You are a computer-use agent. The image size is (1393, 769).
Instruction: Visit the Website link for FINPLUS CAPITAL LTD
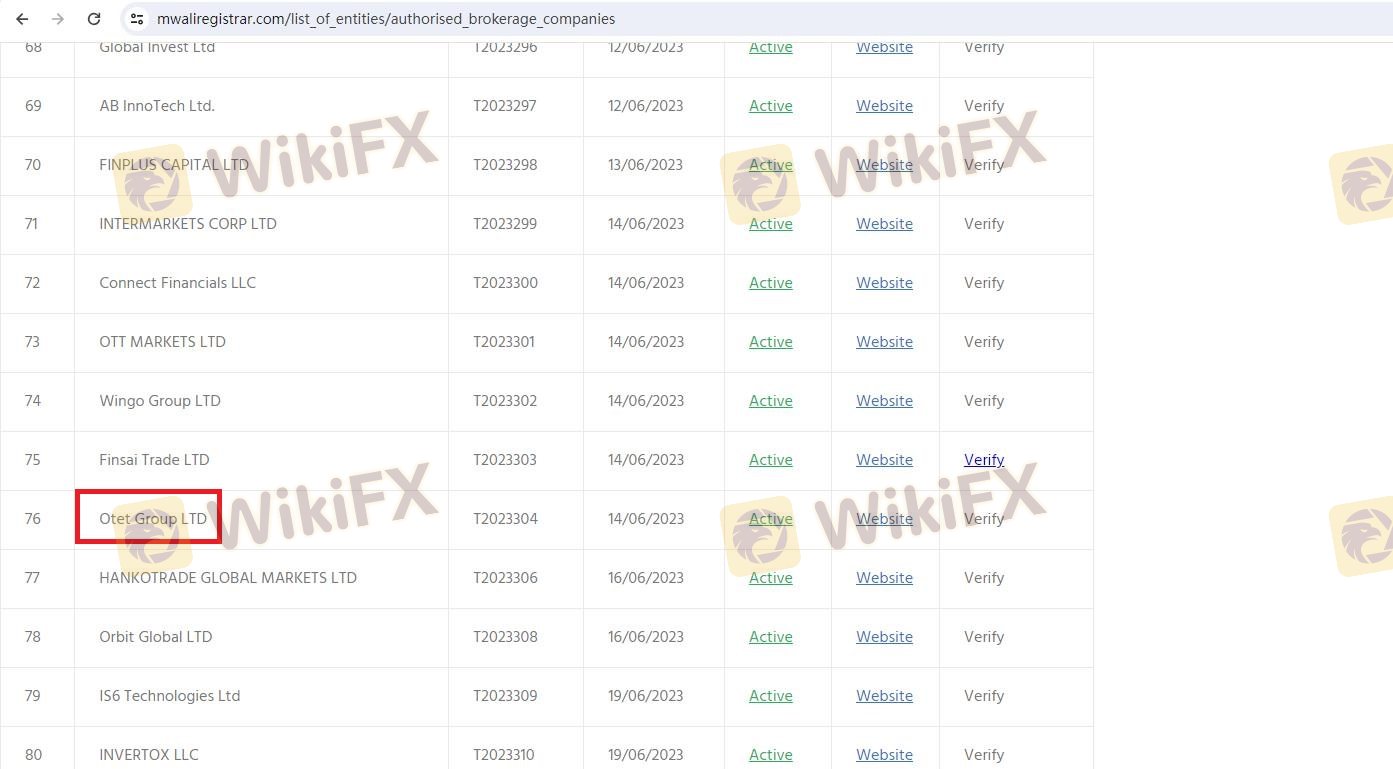[884, 165]
